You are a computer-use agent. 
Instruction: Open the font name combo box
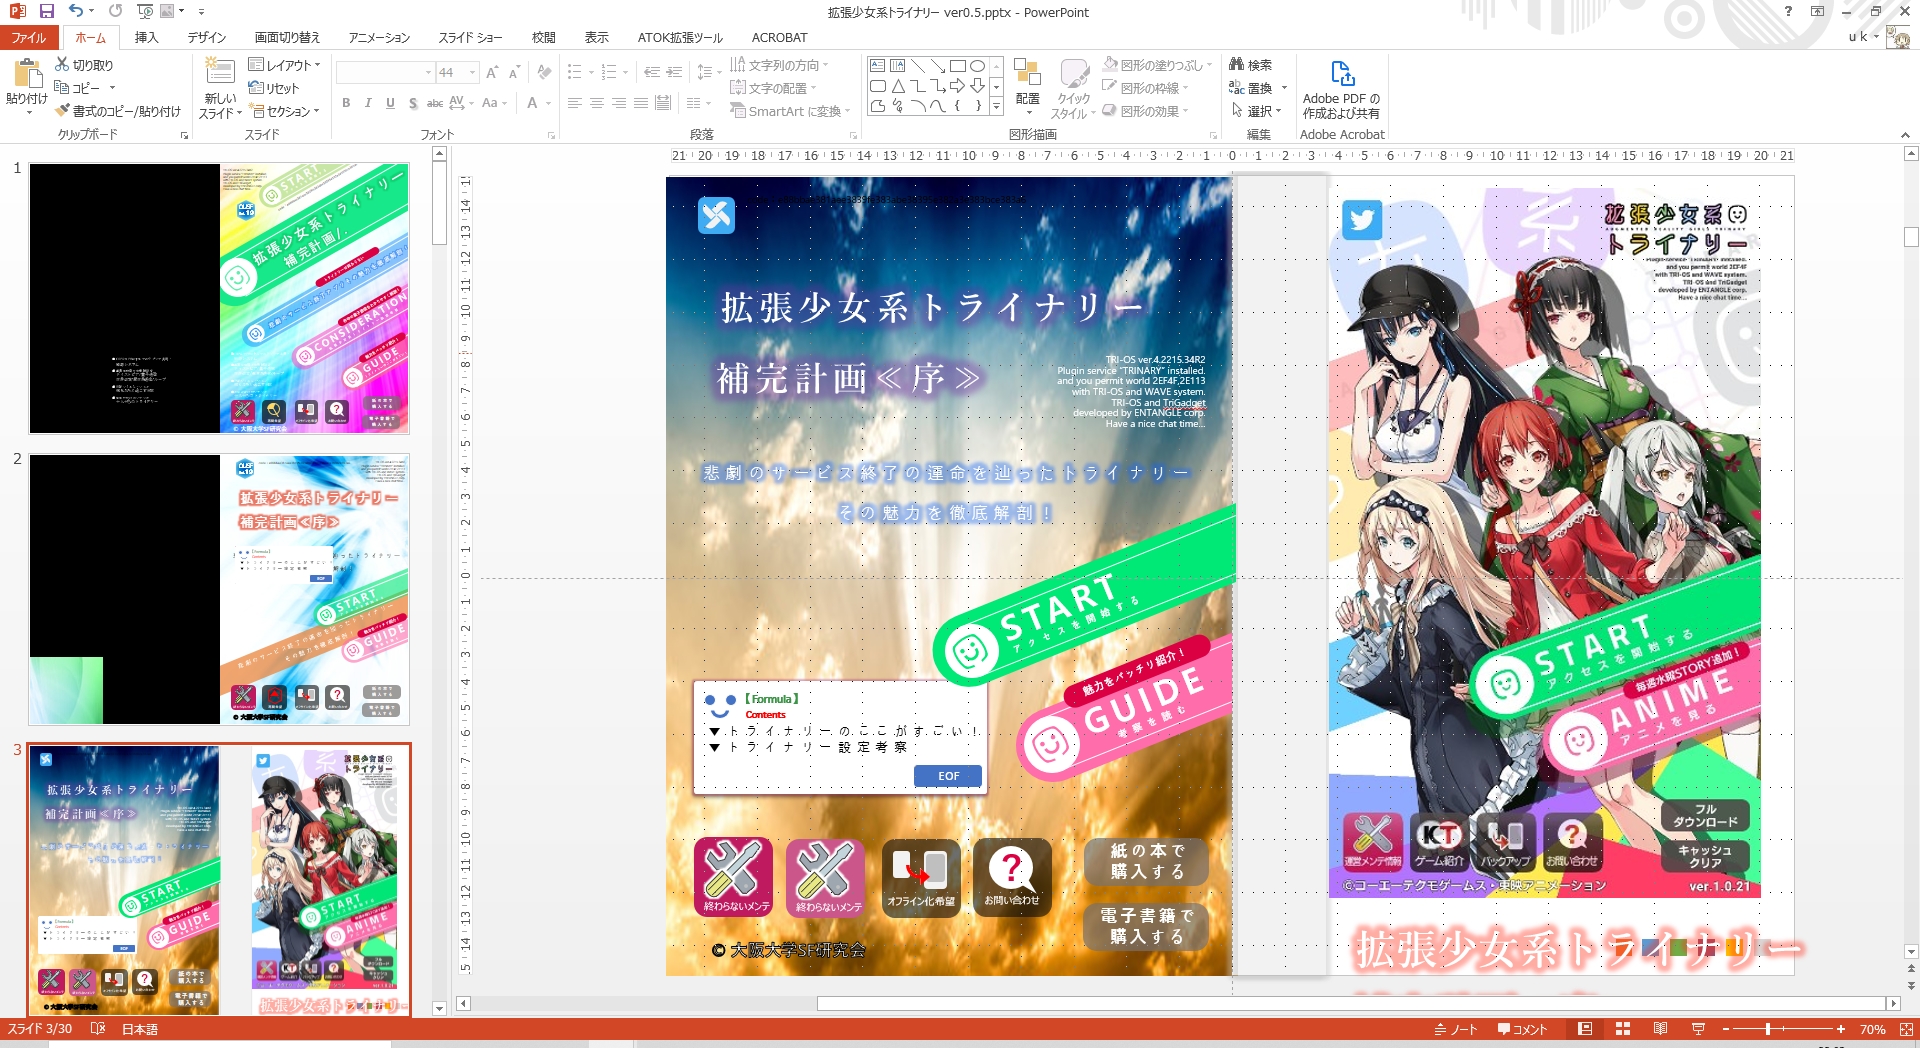(385, 72)
